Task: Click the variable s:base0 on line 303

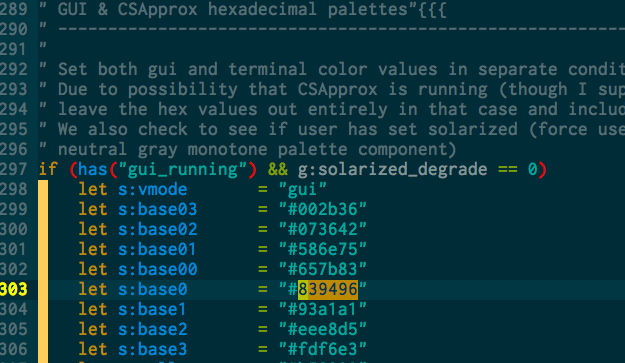Action: click(153, 289)
